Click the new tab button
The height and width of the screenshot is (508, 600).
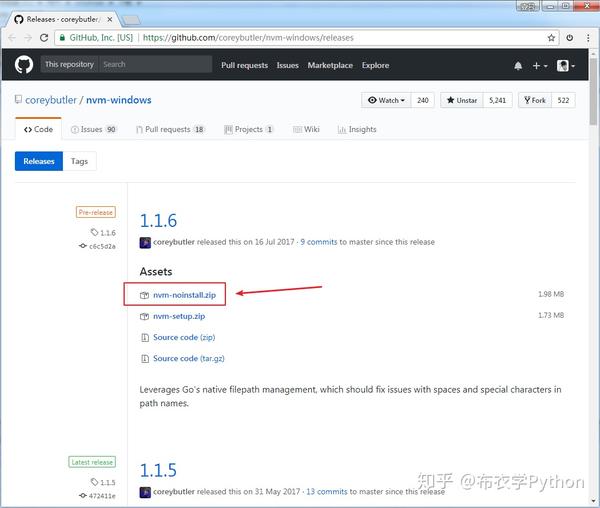tap(132, 20)
